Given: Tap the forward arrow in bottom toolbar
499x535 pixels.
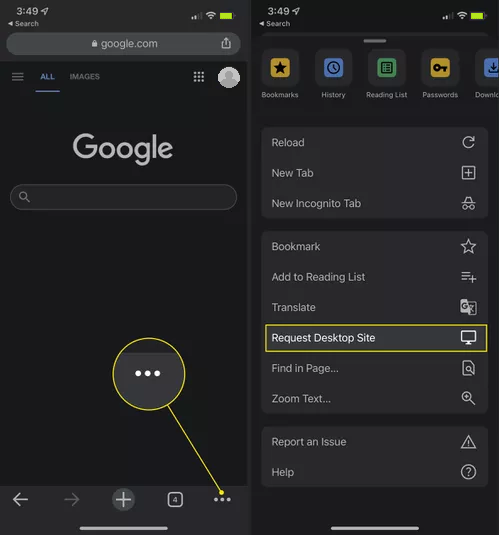Looking at the screenshot, I should [x=72, y=500].
